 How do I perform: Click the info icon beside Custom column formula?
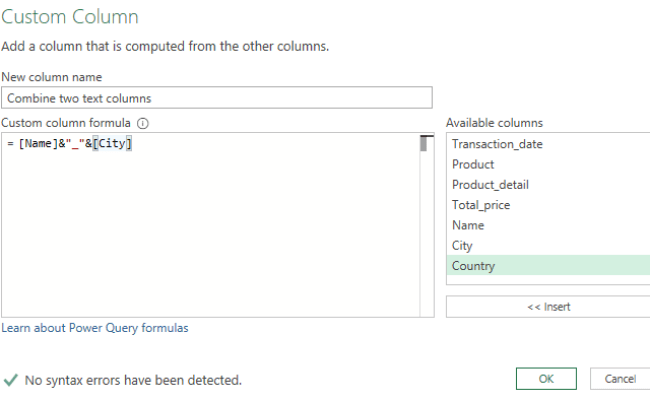pyautogui.click(x=142, y=124)
